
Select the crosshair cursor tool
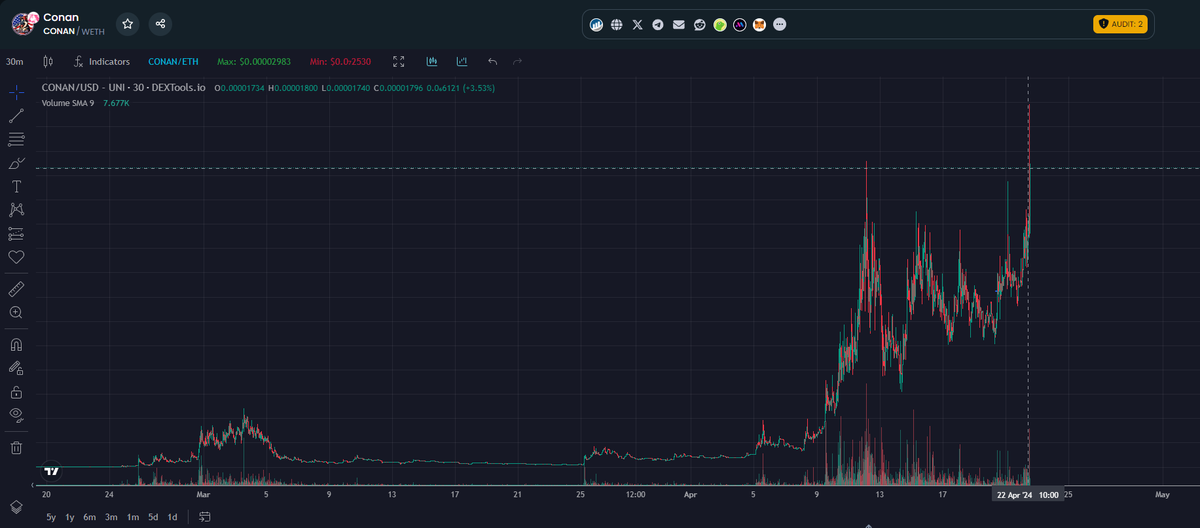(16, 93)
